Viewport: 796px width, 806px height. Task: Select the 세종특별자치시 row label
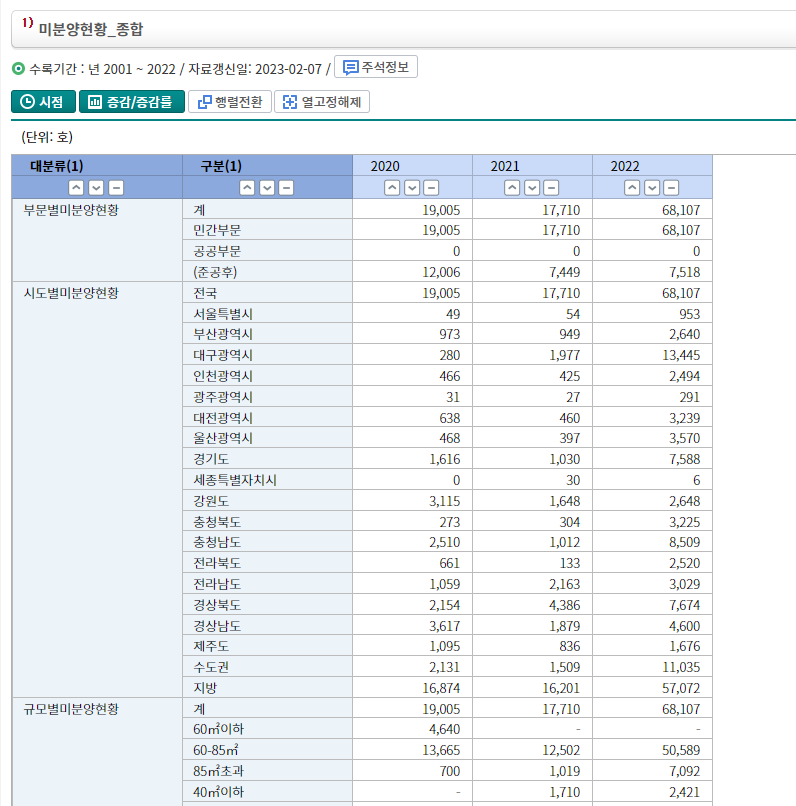[235, 480]
